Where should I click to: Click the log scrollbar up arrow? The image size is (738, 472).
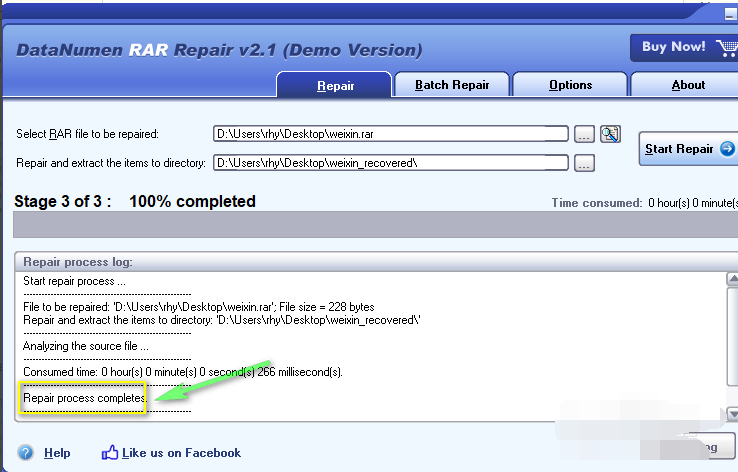click(x=732, y=280)
